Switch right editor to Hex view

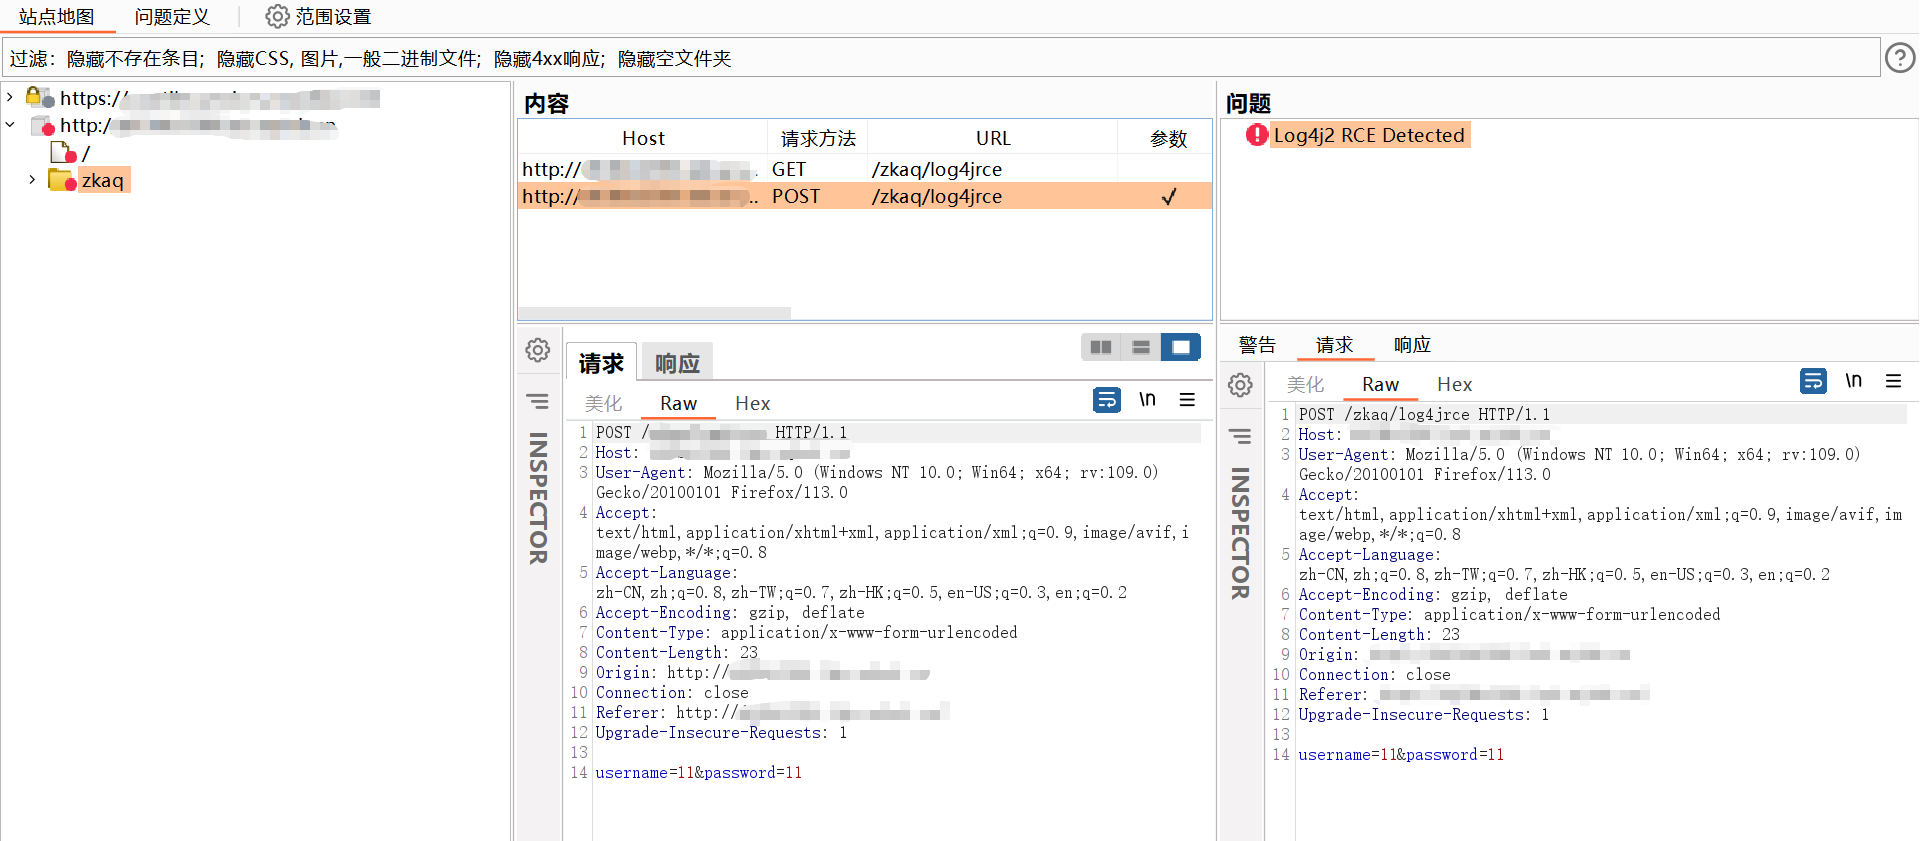click(1455, 384)
